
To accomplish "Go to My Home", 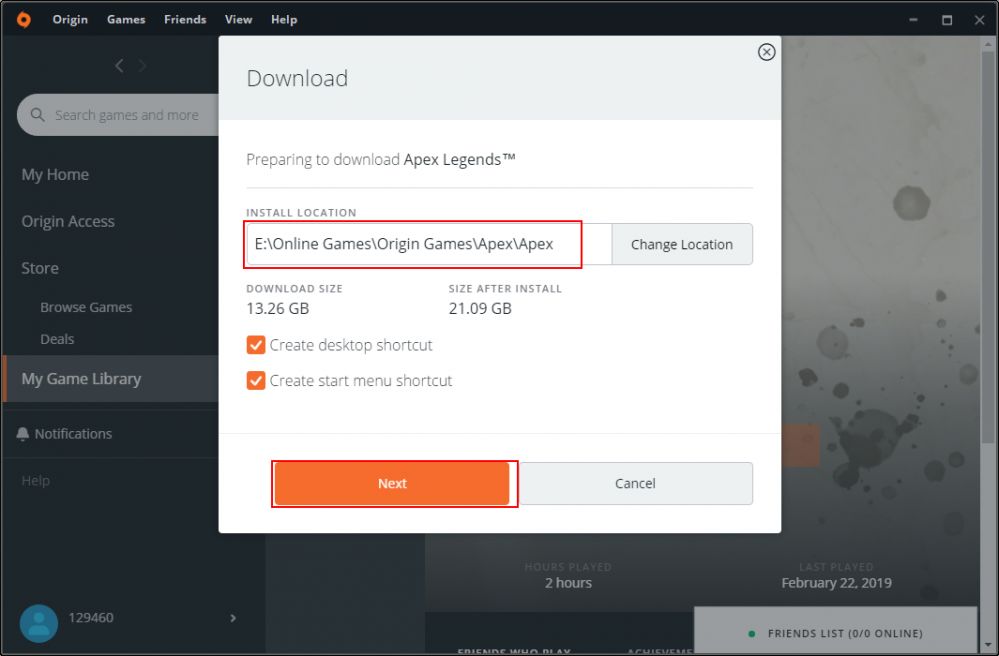I will [x=55, y=175].
